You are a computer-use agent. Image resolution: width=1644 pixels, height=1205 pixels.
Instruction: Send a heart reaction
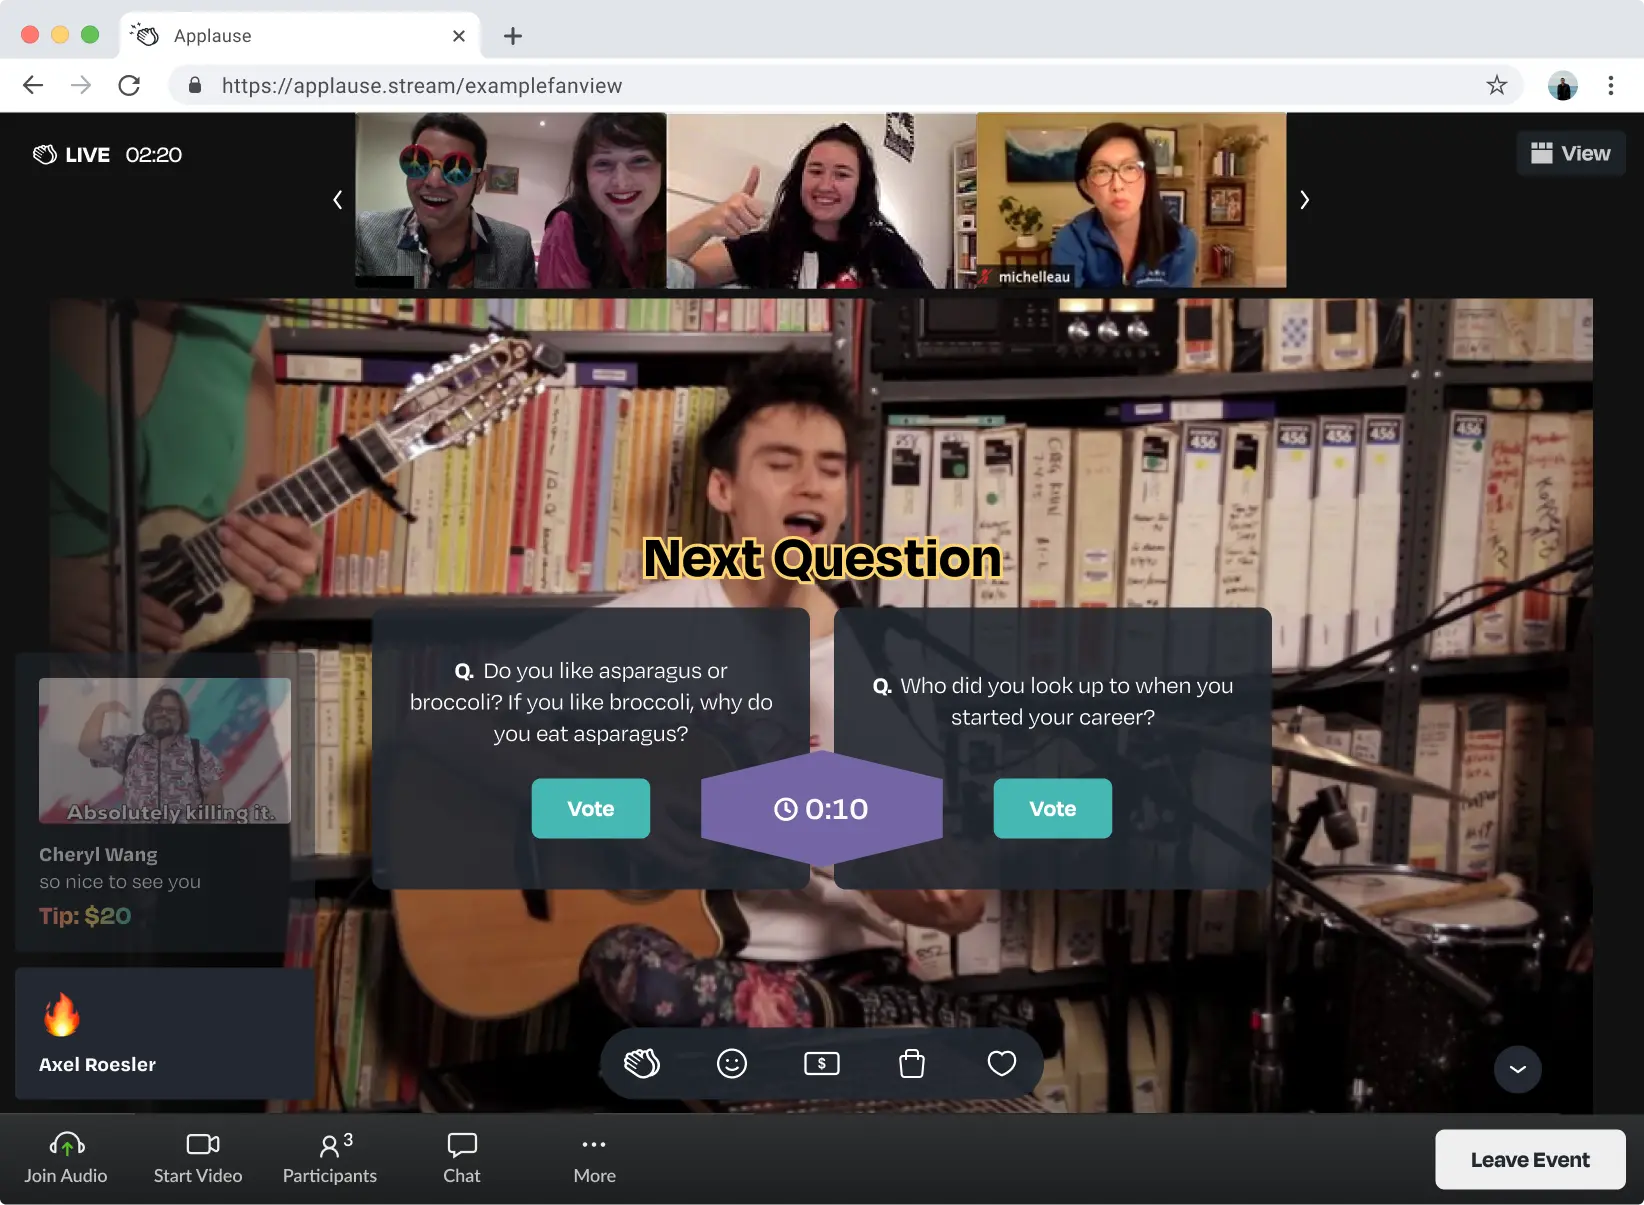click(x=1001, y=1063)
